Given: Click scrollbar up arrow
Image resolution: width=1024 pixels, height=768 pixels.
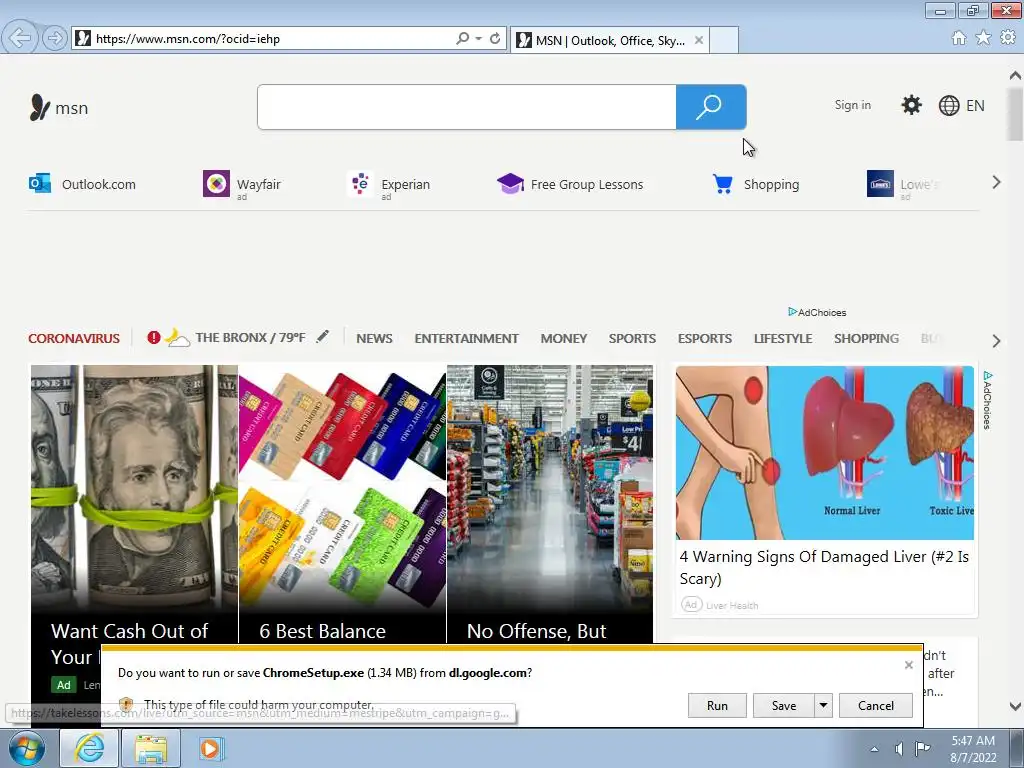Looking at the screenshot, I should point(1015,75).
